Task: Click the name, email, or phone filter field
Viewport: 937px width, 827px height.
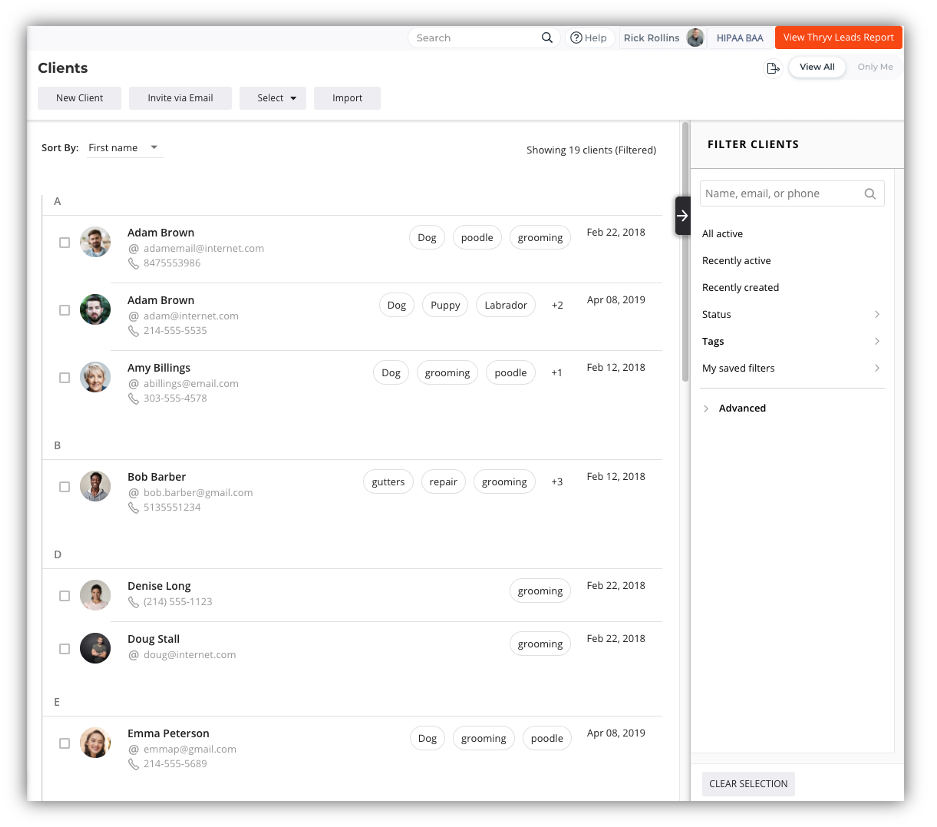Action: [x=780, y=193]
